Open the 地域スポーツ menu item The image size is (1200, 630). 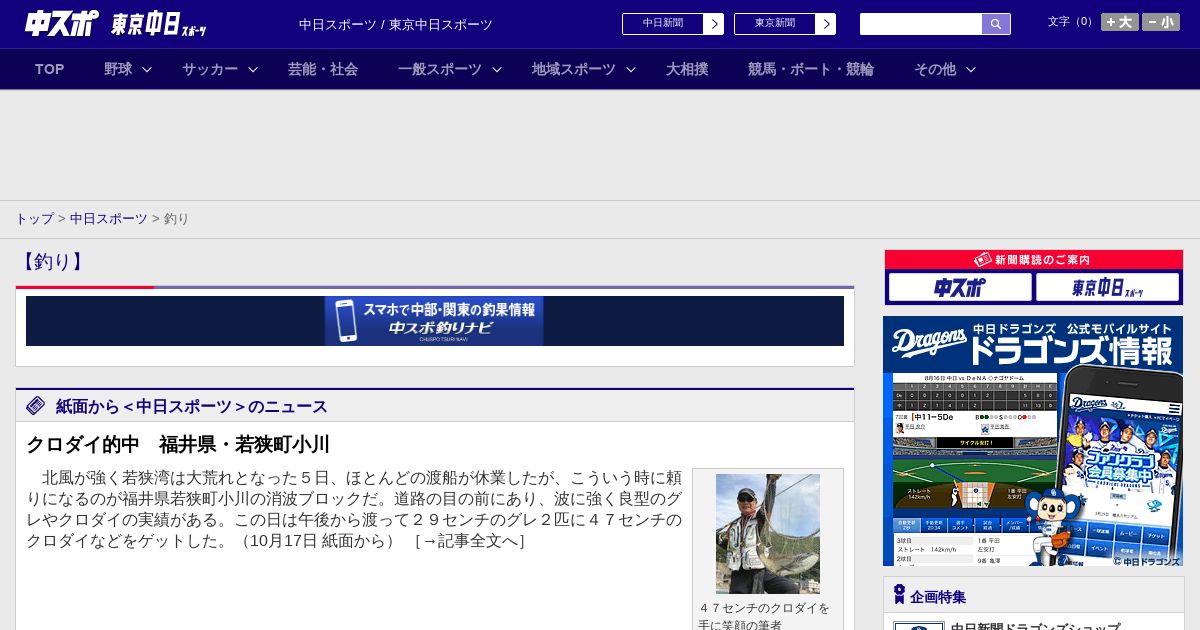pyautogui.click(x=574, y=69)
